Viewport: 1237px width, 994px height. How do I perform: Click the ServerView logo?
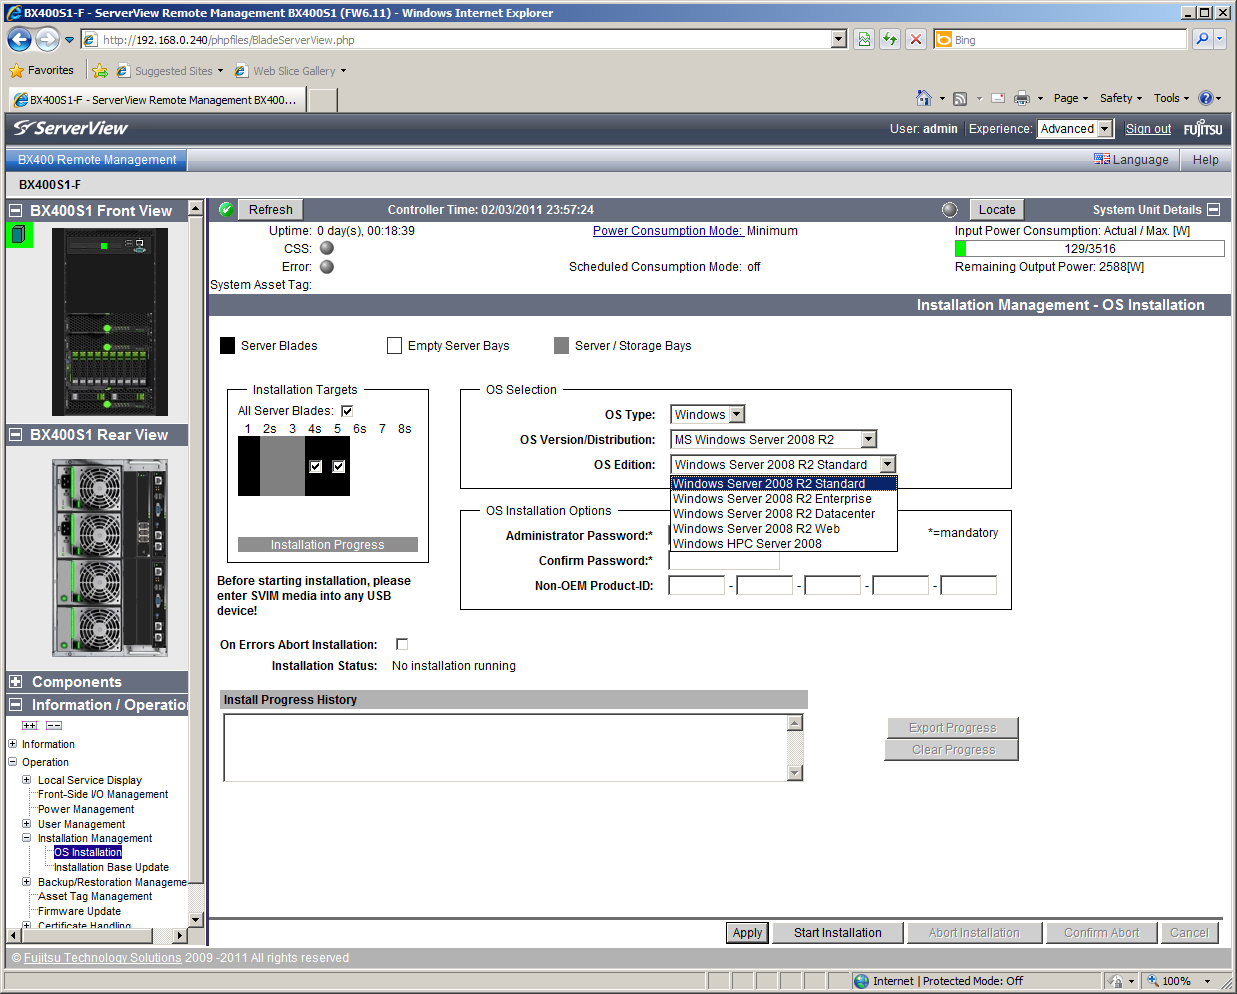click(70, 128)
